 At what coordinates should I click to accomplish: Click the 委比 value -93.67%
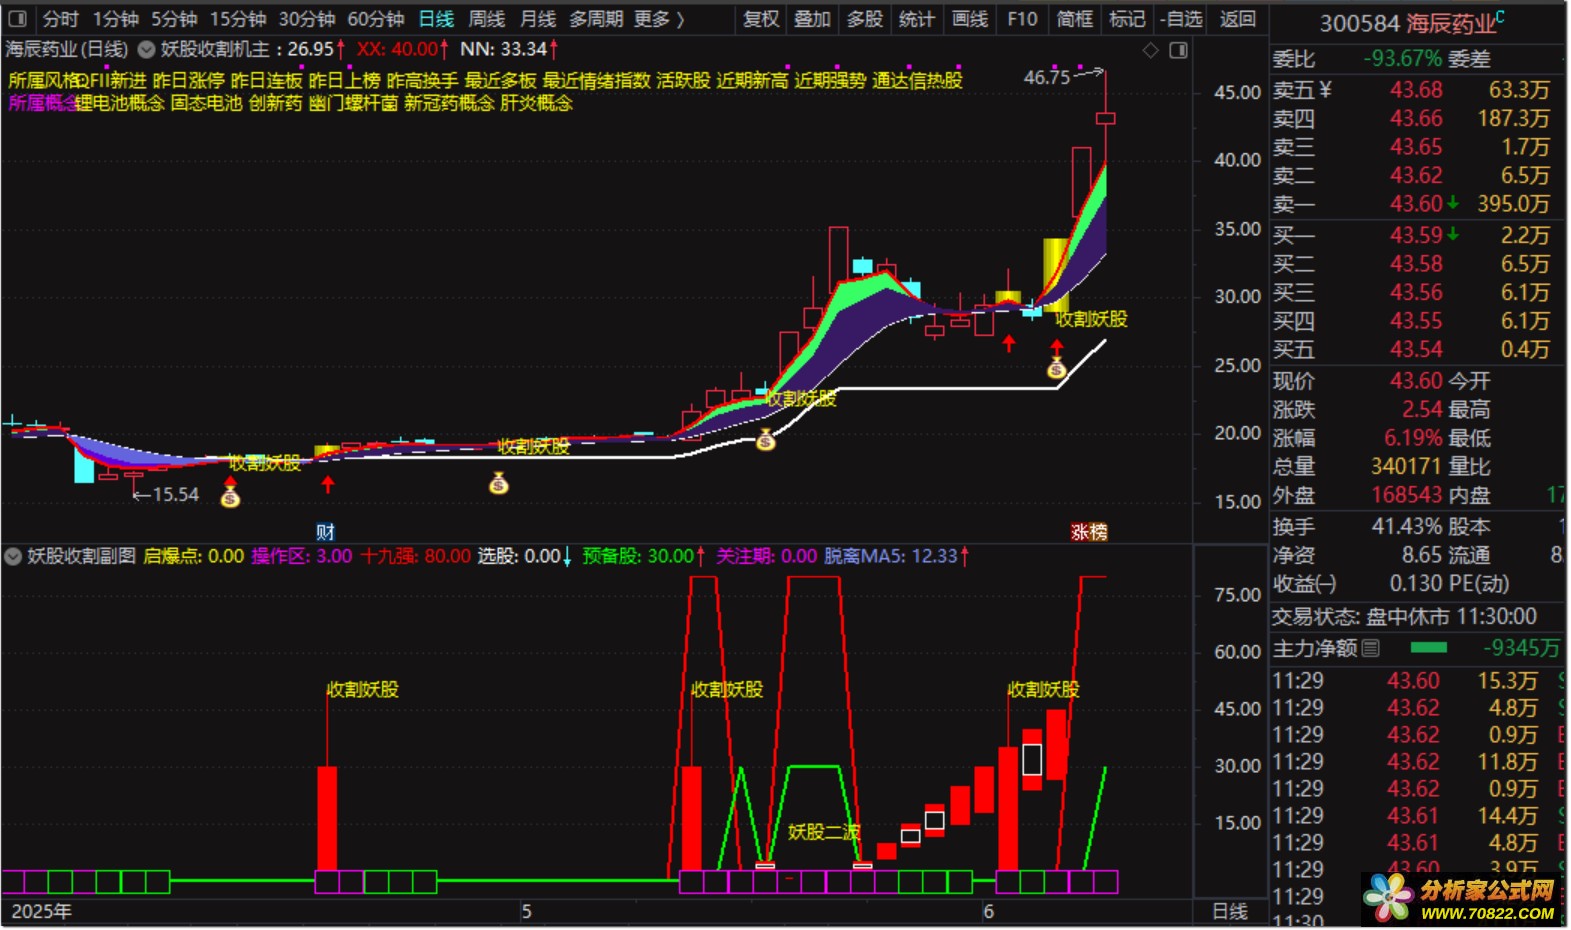click(x=1402, y=59)
